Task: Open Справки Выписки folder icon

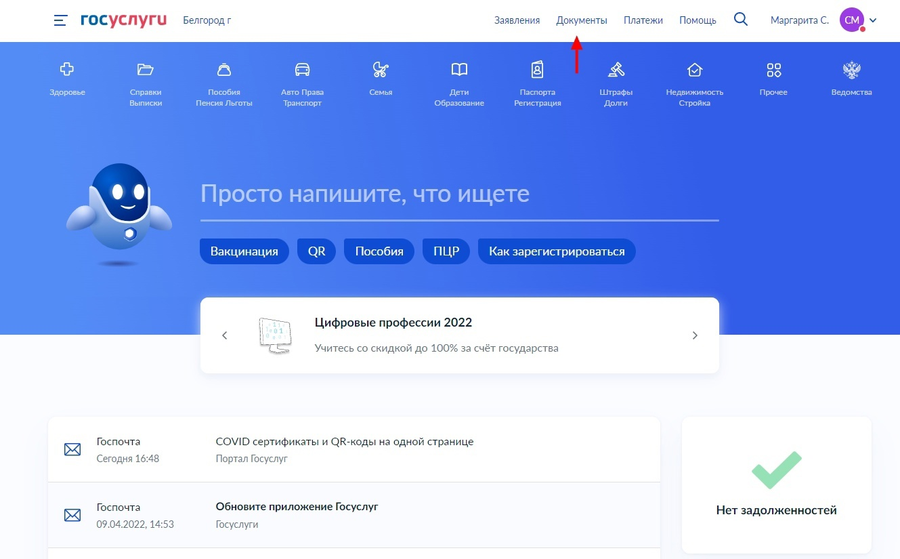Action: click(x=145, y=70)
